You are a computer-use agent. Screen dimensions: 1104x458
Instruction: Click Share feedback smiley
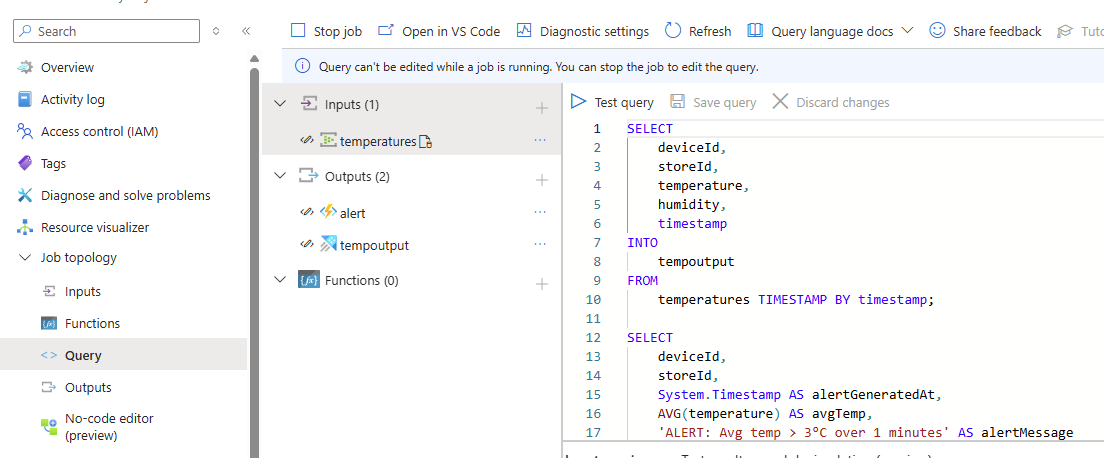tap(937, 31)
